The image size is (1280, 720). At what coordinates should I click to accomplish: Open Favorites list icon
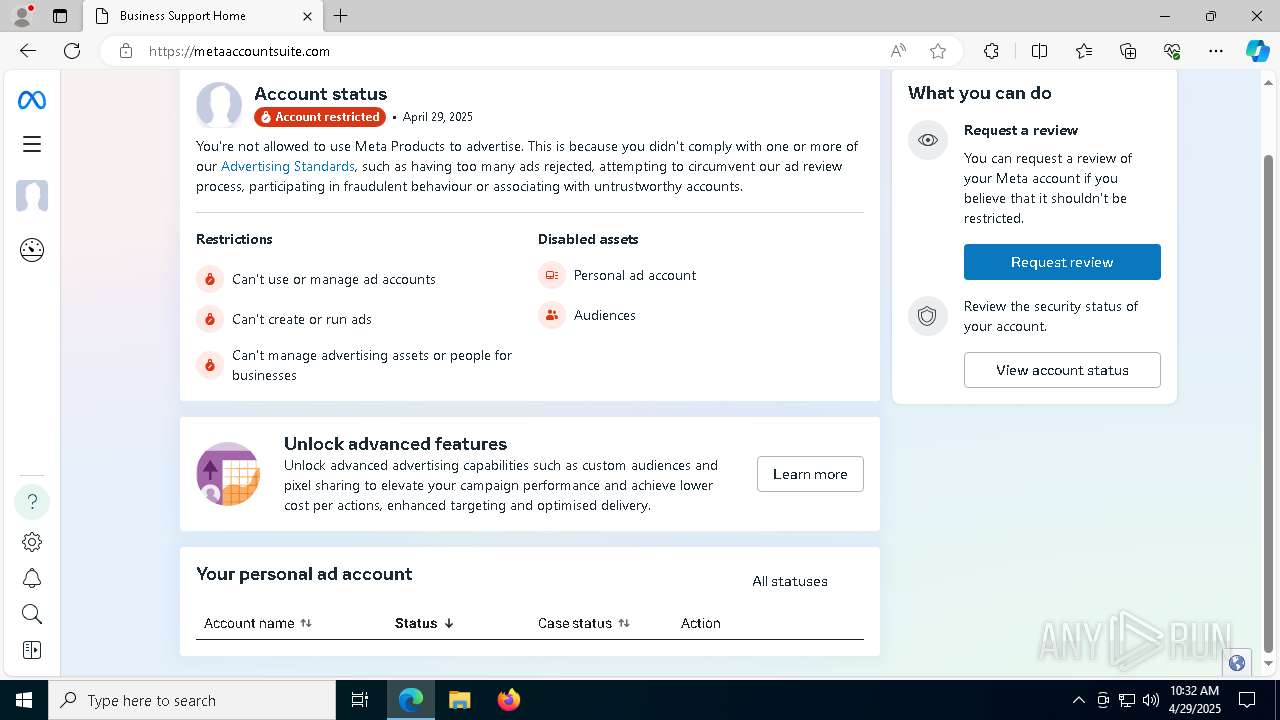[1084, 51]
